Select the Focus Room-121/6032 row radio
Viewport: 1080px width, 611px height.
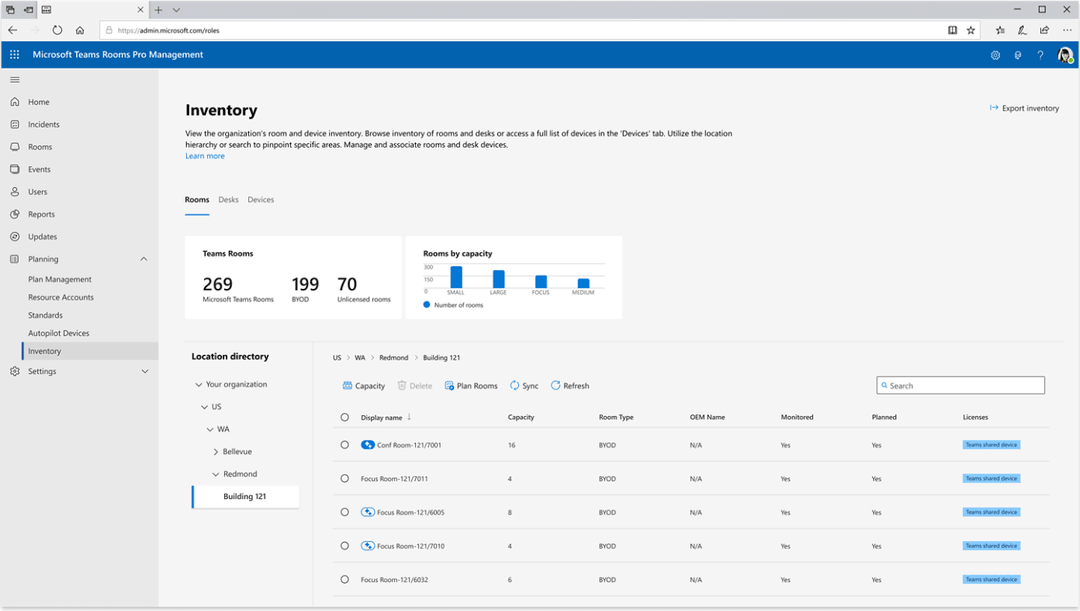pyautogui.click(x=344, y=580)
